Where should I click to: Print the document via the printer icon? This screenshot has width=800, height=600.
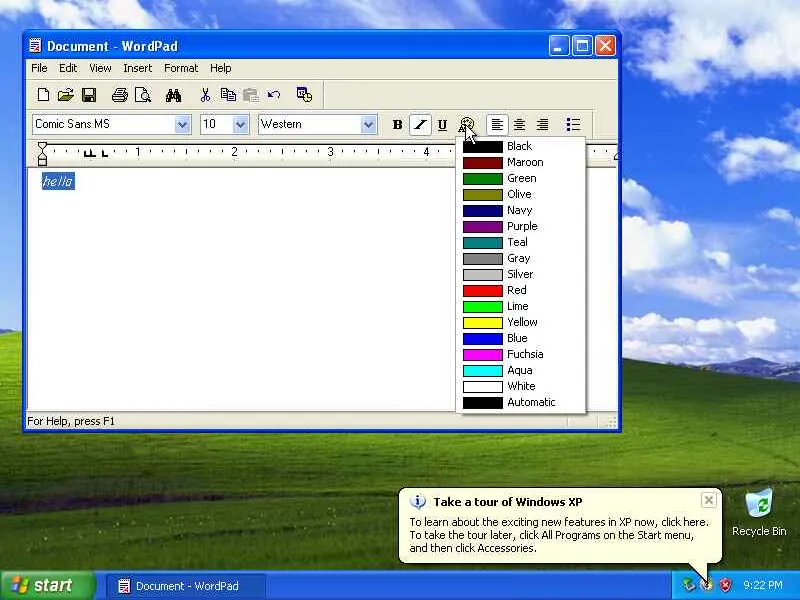tap(120, 95)
